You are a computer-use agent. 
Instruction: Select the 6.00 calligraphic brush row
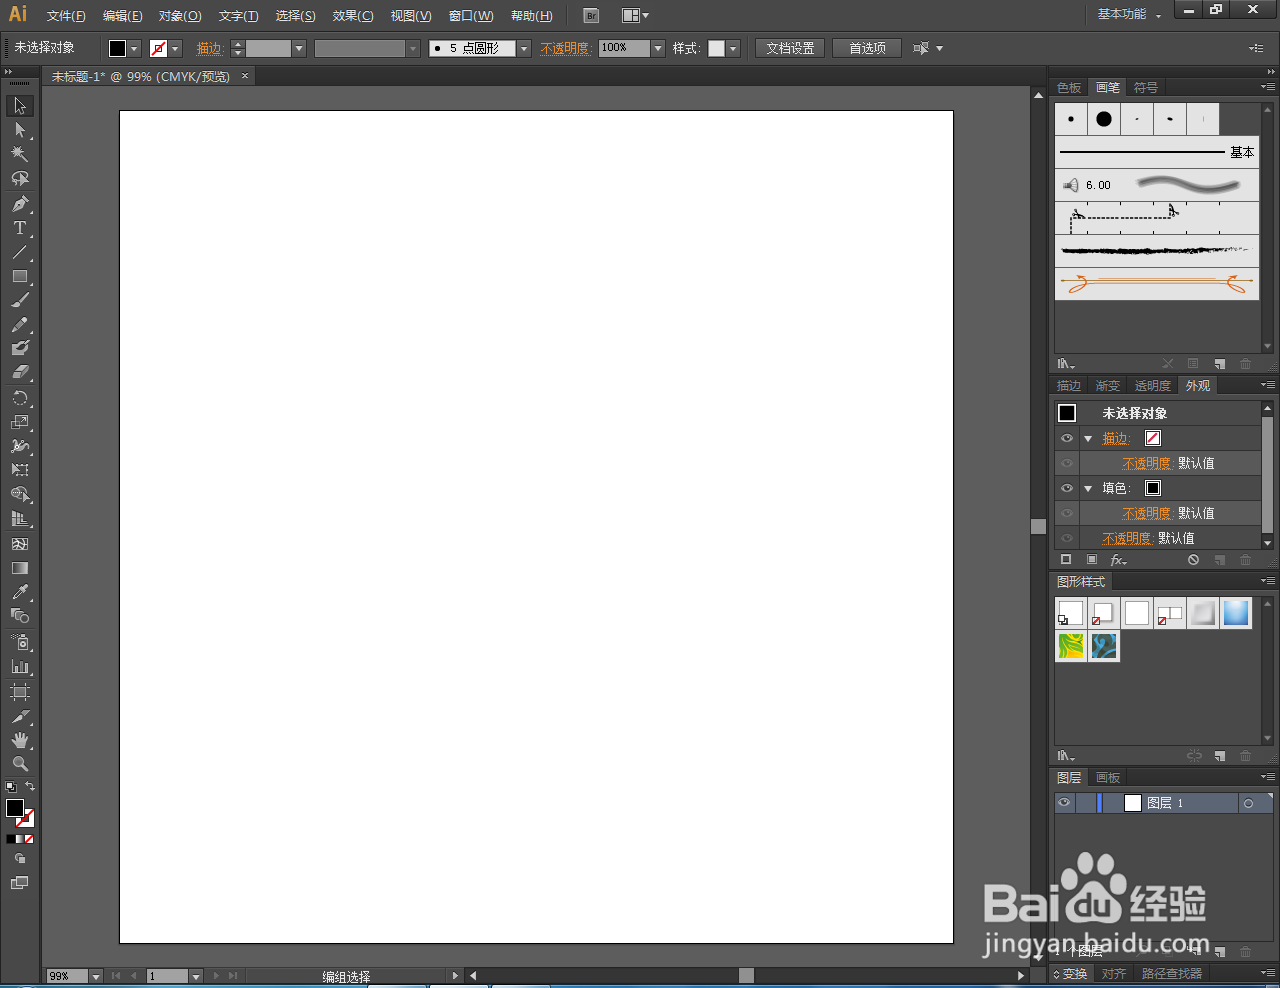click(x=1157, y=185)
